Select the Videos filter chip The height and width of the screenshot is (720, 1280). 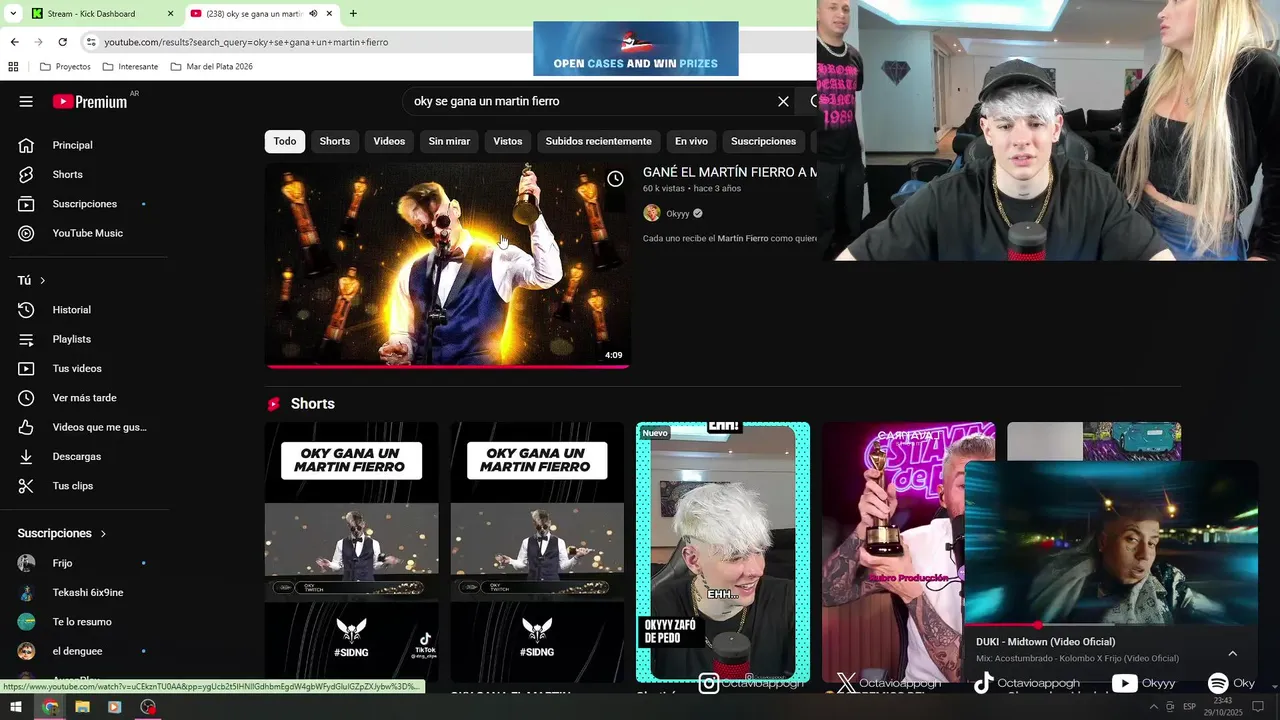coord(389,141)
